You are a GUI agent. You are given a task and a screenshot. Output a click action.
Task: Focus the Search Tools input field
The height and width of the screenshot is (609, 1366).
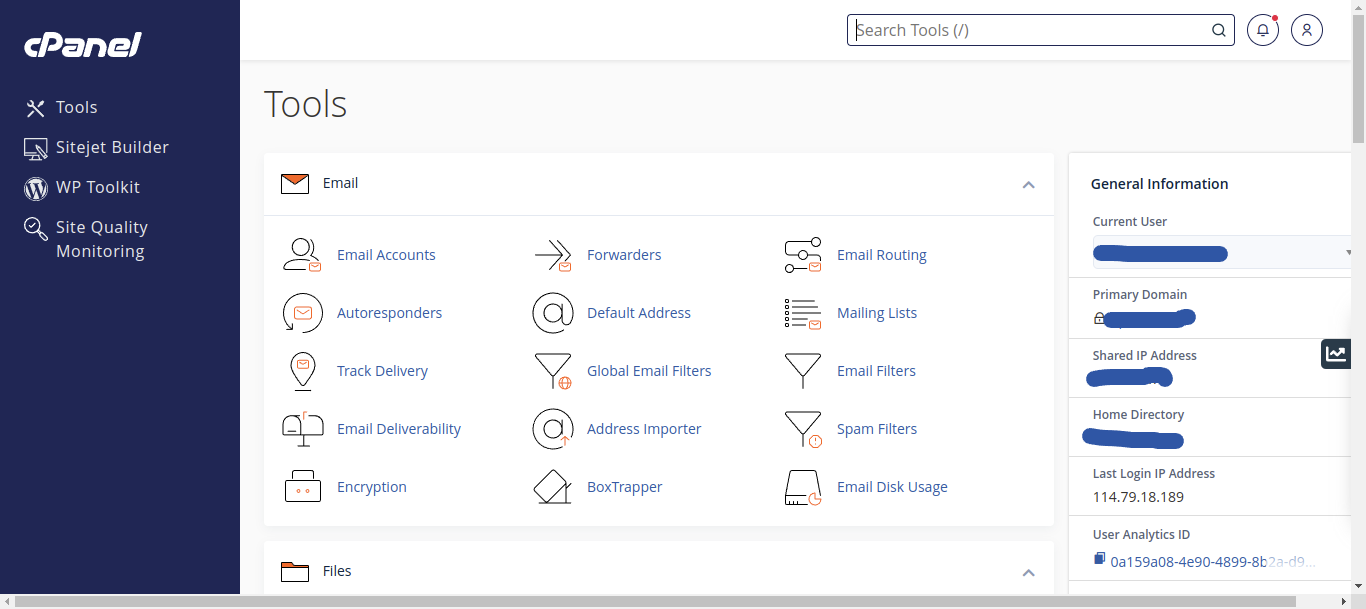pos(1030,30)
